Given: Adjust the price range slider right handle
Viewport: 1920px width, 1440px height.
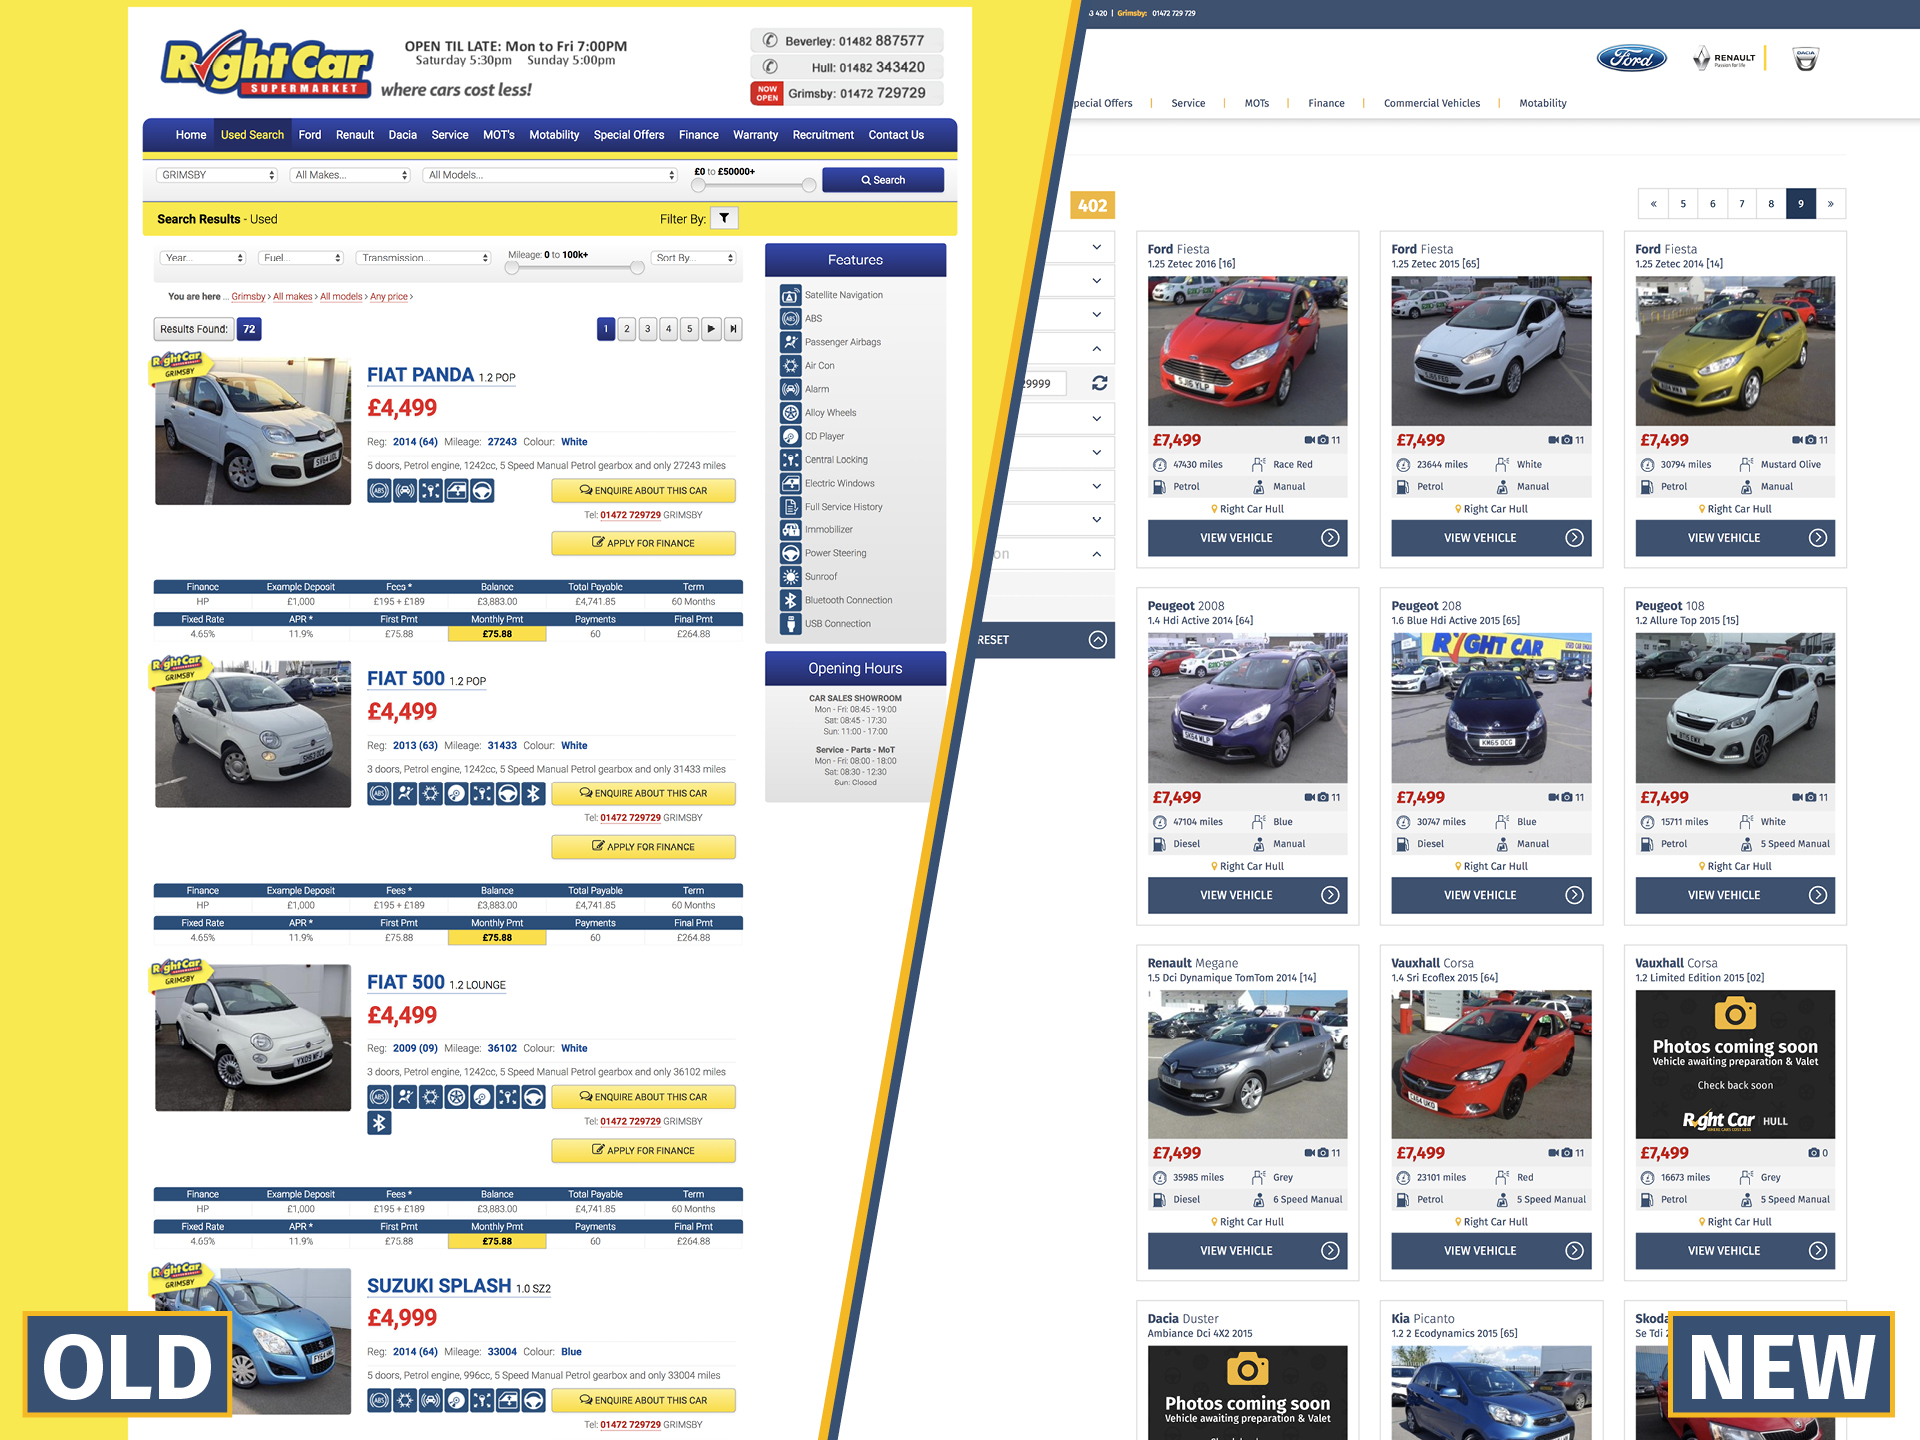Looking at the screenshot, I should coord(808,185).
